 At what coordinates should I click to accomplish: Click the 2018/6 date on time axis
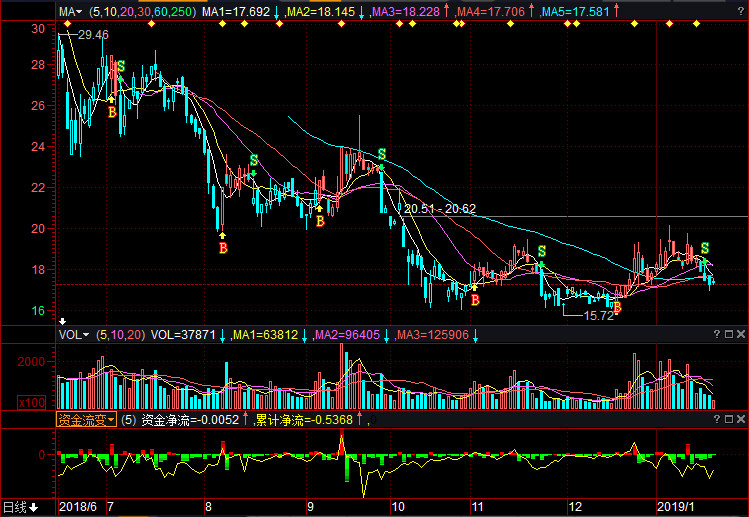click(78, 507)
